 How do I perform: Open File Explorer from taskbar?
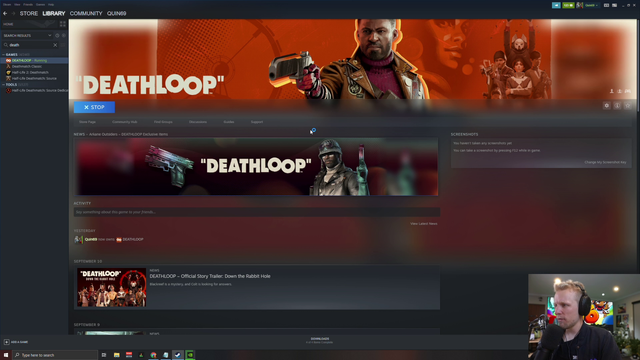pos(116,355)
